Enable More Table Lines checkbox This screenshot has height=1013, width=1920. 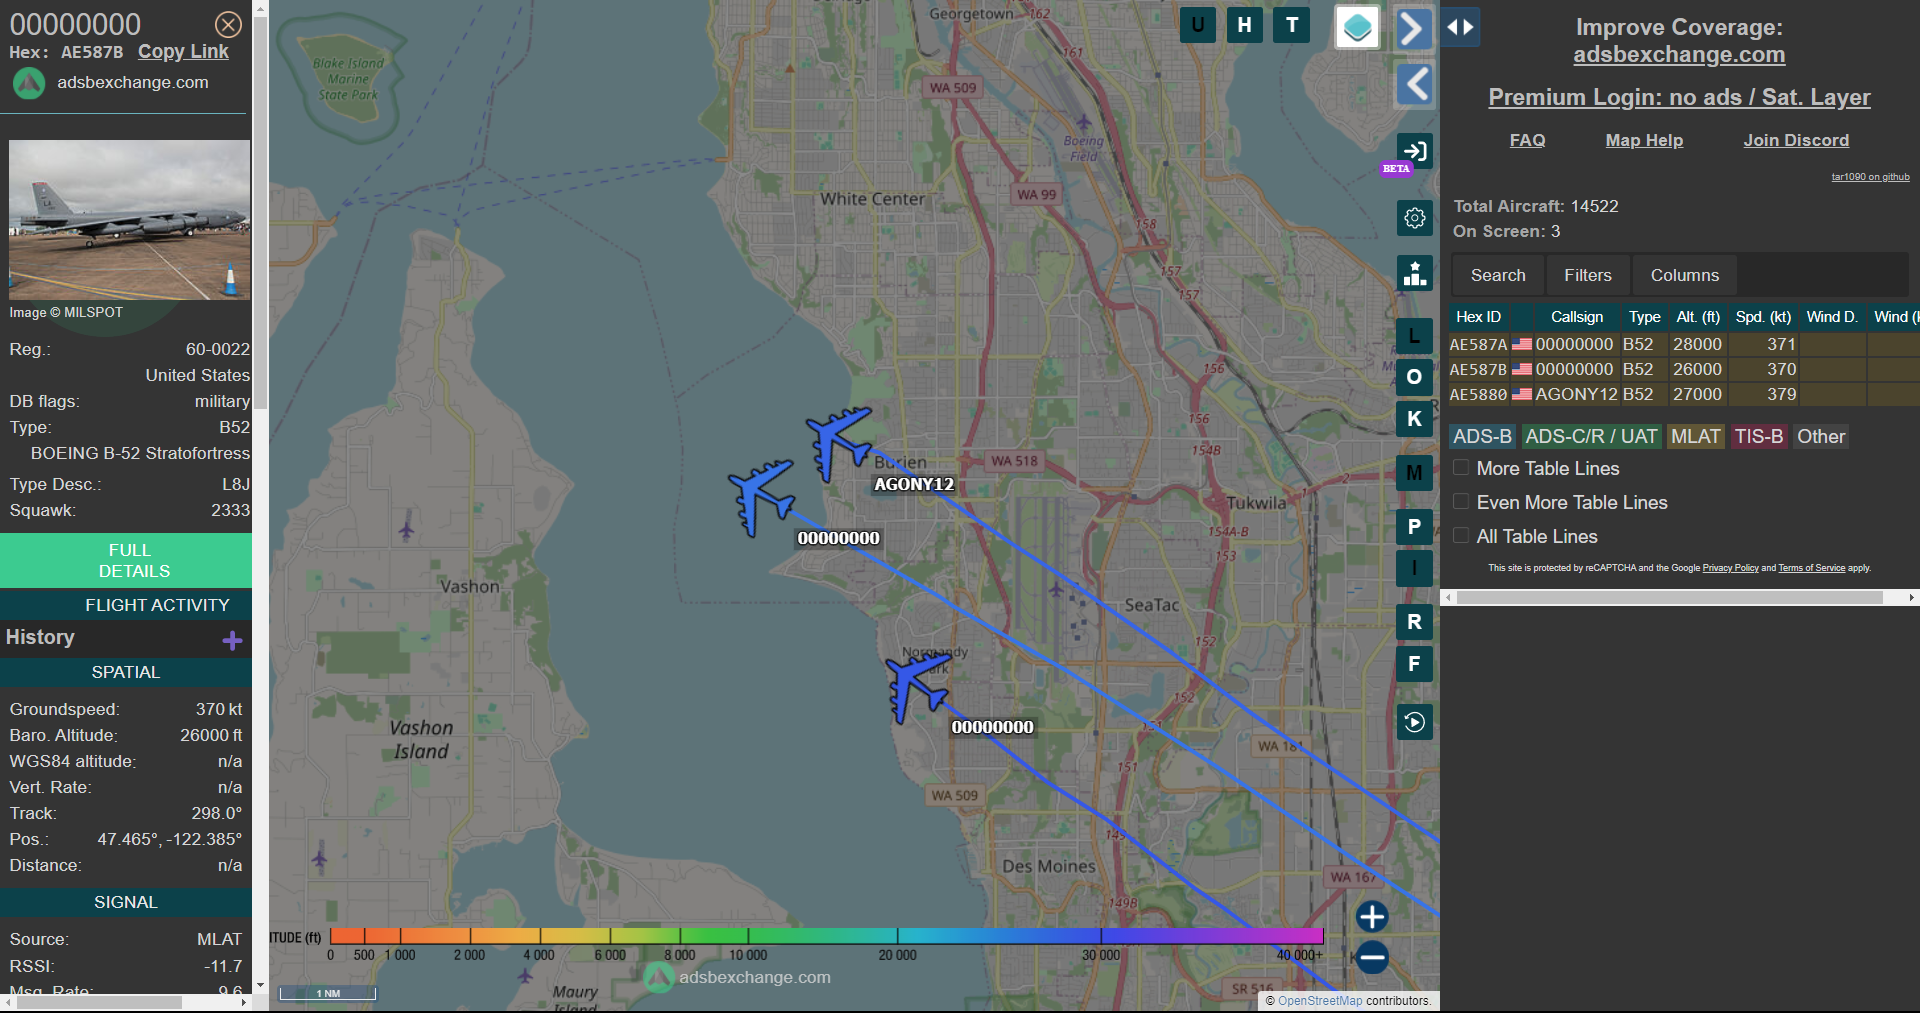pyautogui.click(x=1461, y=468)
